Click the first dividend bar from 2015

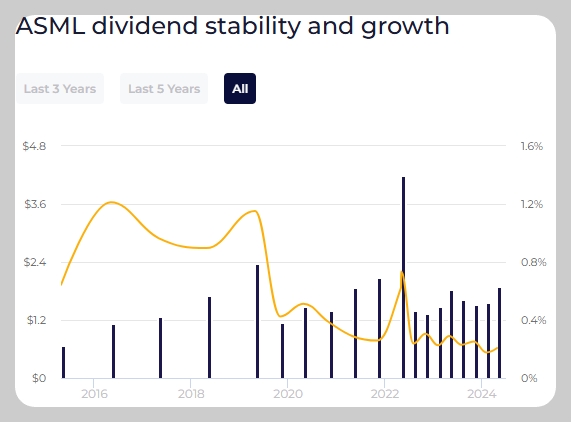[x=63, y=363]
